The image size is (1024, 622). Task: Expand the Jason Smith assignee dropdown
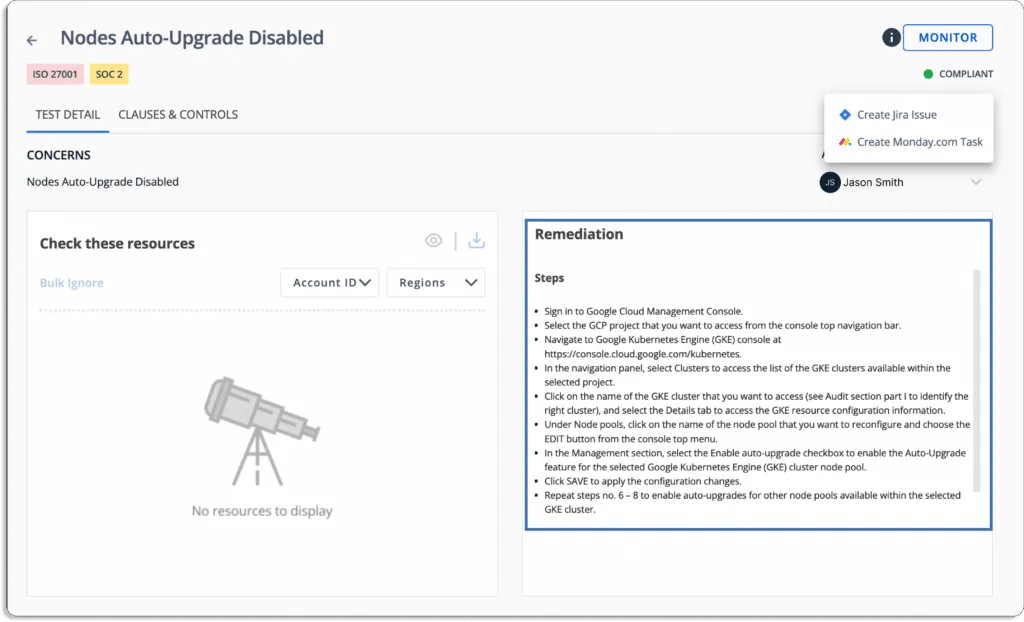pyautogui.click(x=977, y=182)
